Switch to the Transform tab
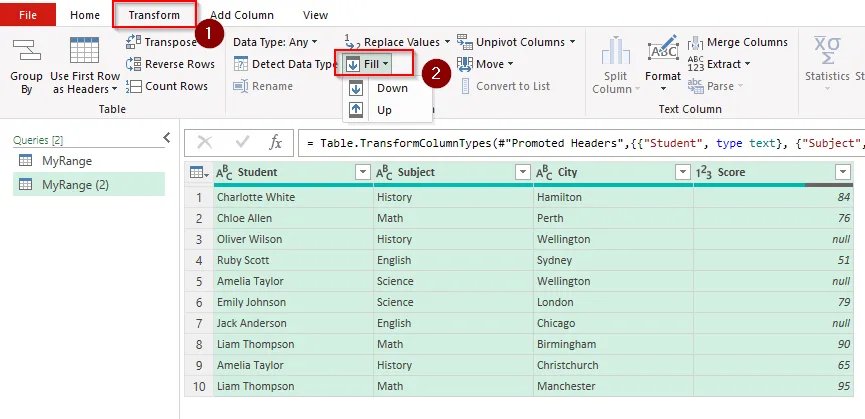 (154, 15)
